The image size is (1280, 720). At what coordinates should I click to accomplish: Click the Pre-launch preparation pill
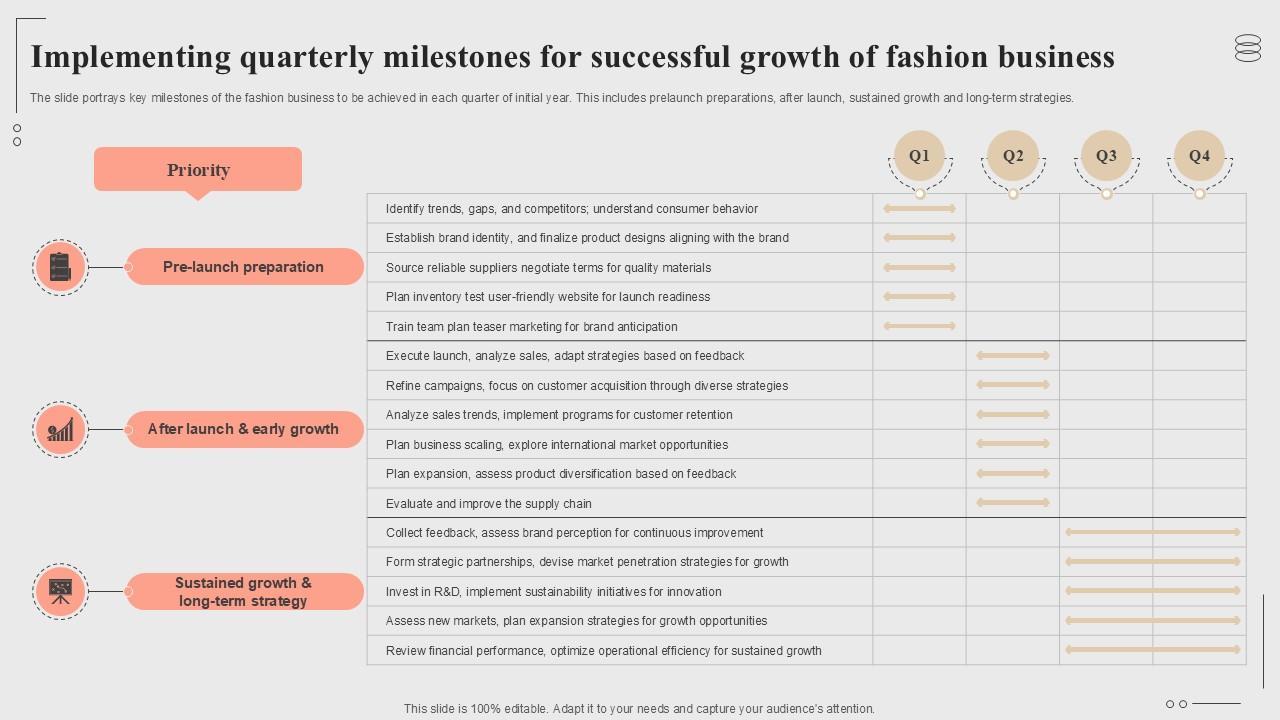[244, 267]
